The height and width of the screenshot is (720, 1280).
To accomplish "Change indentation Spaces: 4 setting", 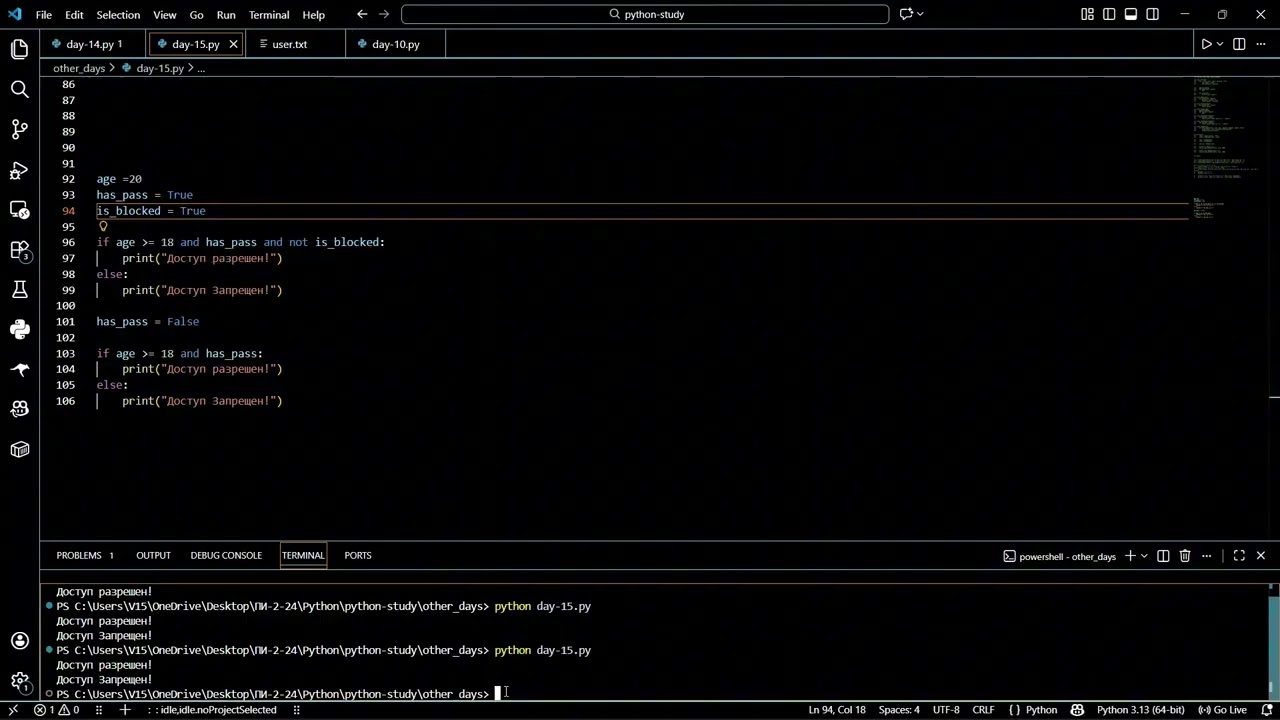I will tap(899, 710).
